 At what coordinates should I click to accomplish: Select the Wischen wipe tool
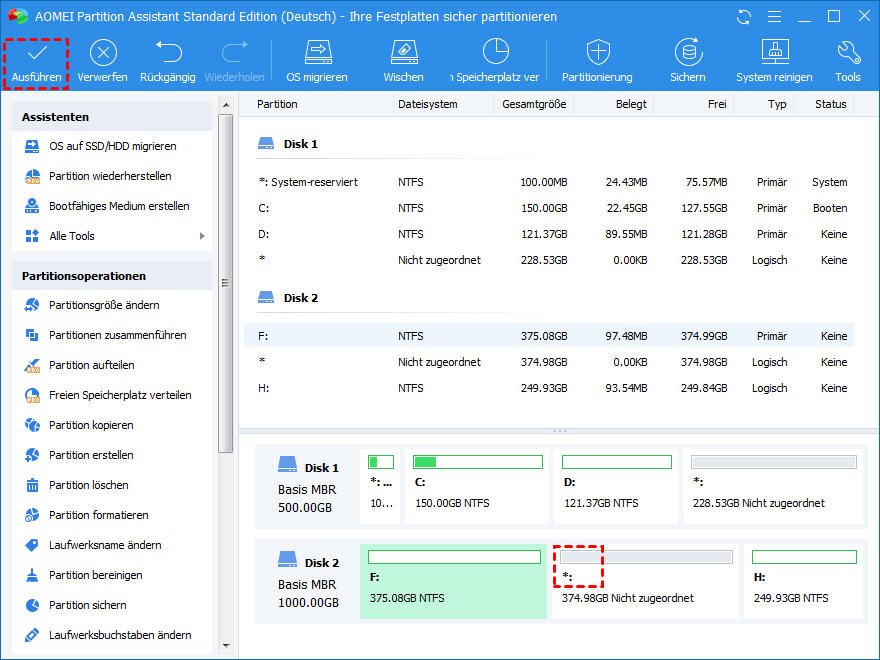pyautogui.click(x=403, y=54)
